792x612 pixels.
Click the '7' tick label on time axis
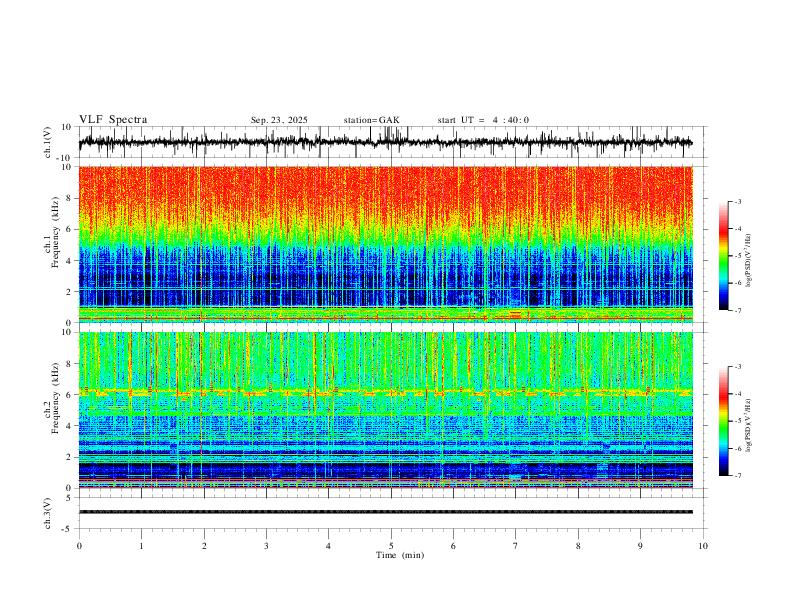pos(516,546)
